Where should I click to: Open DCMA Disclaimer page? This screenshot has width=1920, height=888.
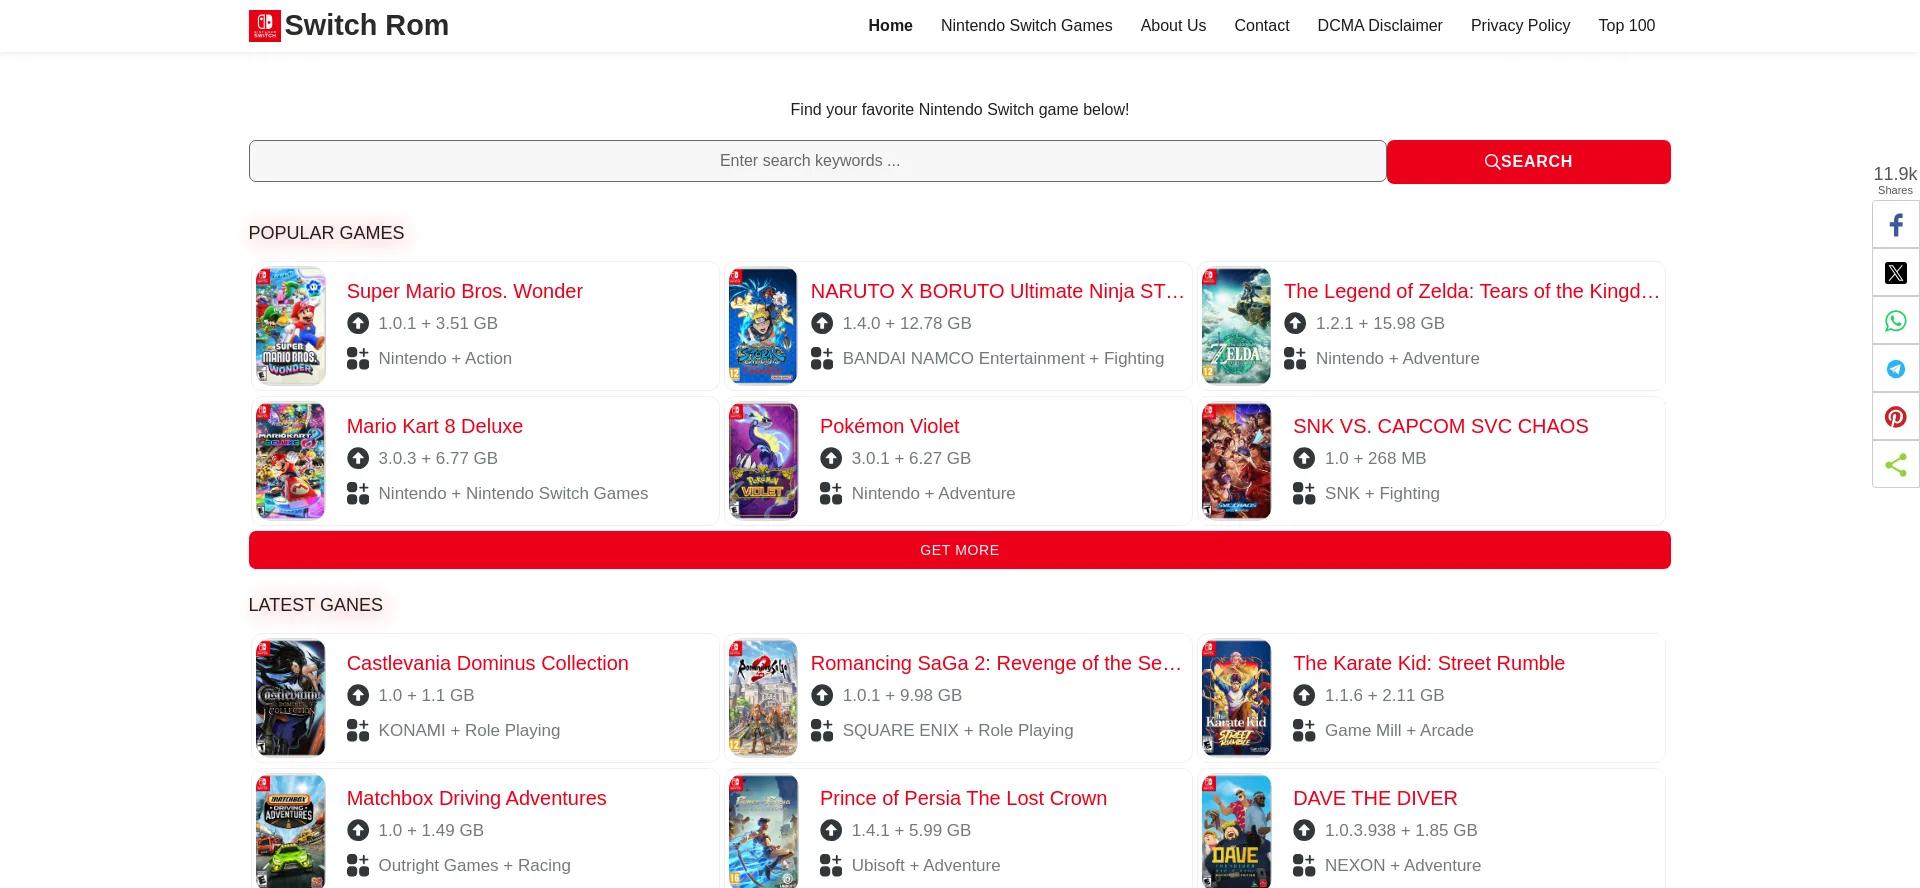(1380, 26)
